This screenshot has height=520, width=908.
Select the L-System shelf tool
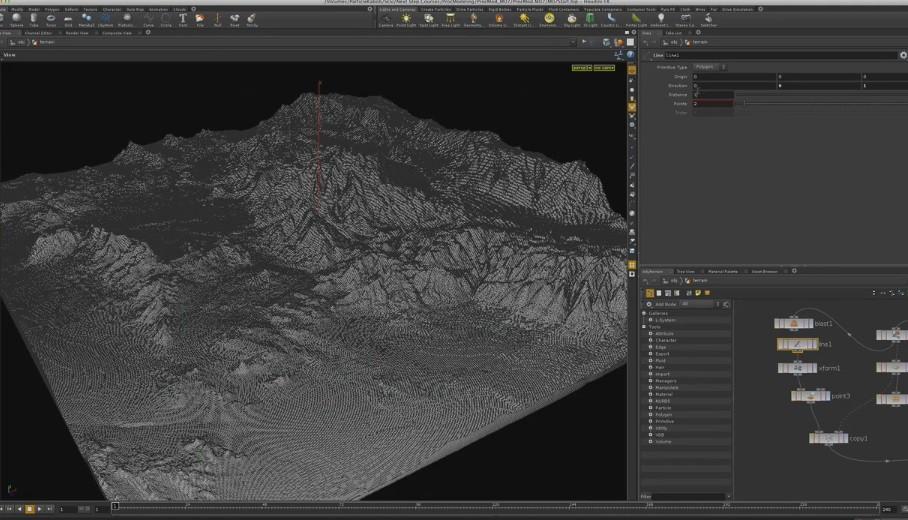click(105, 20)
